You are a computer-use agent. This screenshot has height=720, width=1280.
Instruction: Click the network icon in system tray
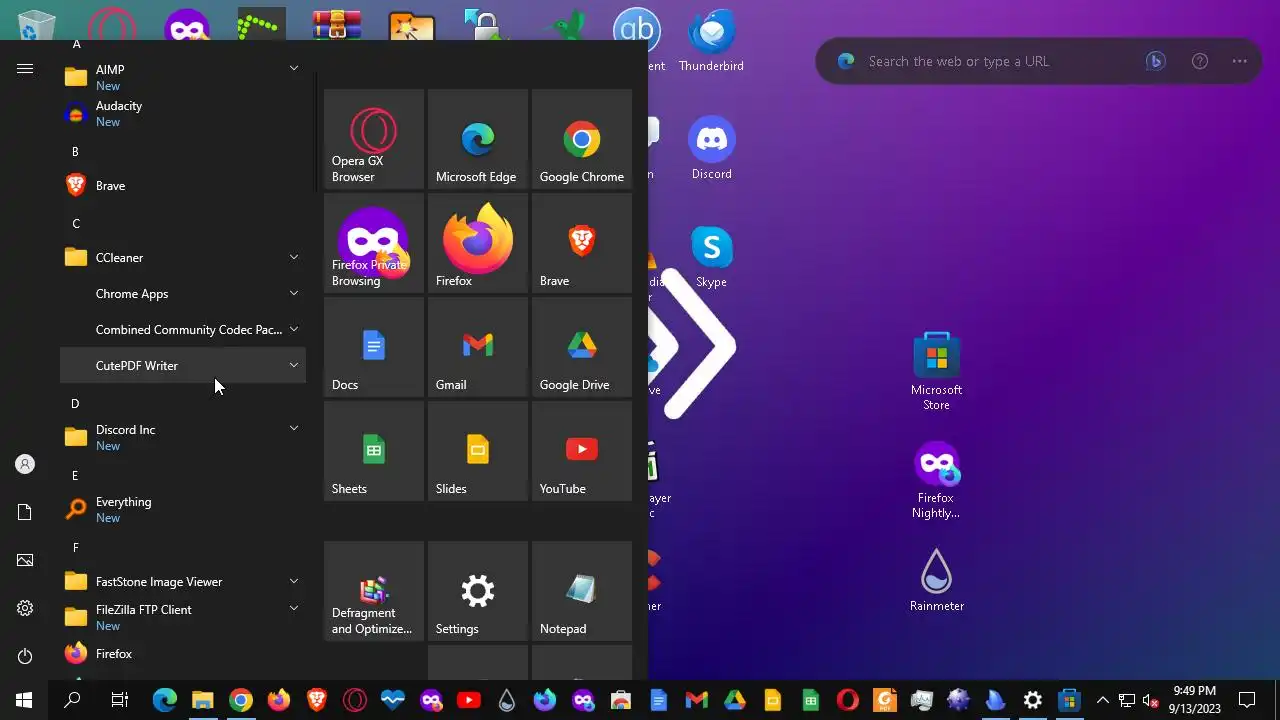pyautogui.click(x=1127, y=700)
